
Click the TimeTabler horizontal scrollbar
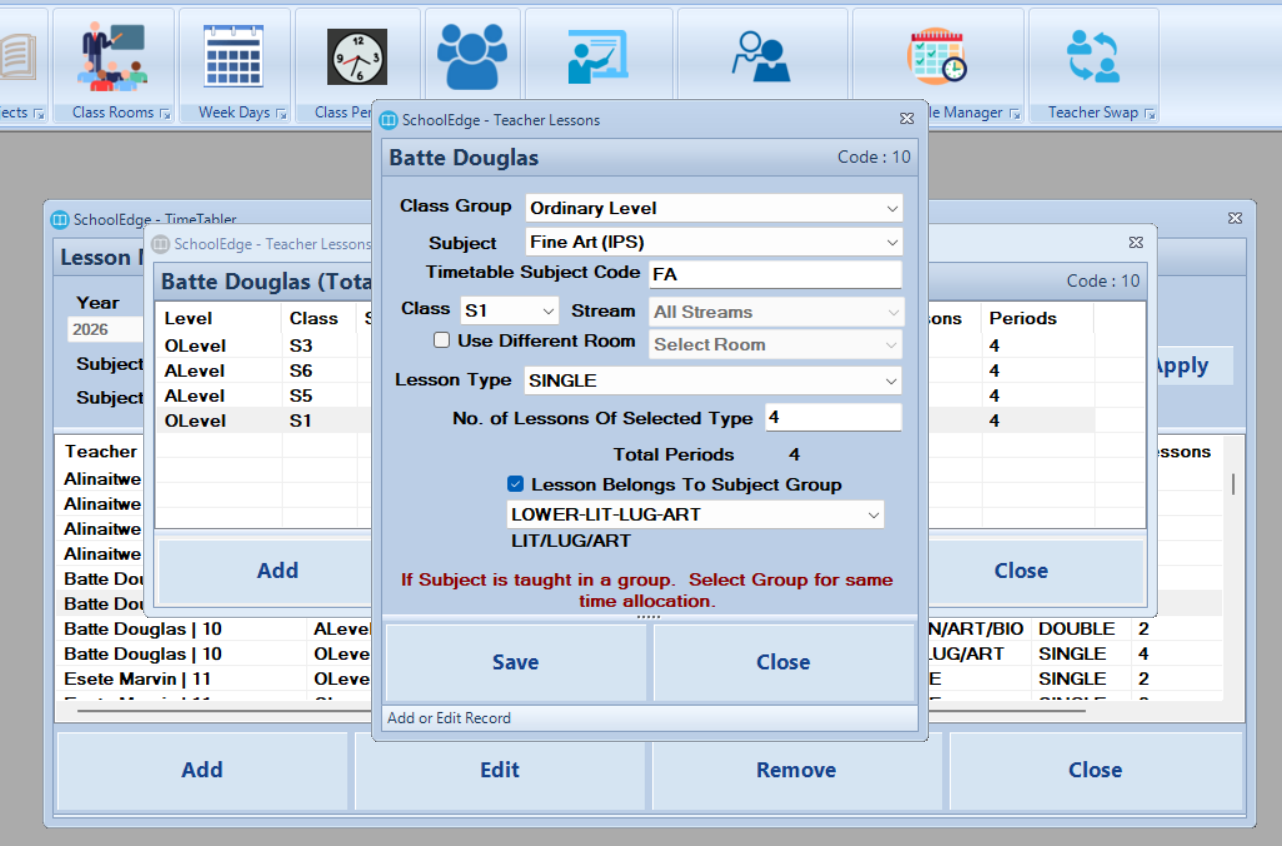(581, 711)
